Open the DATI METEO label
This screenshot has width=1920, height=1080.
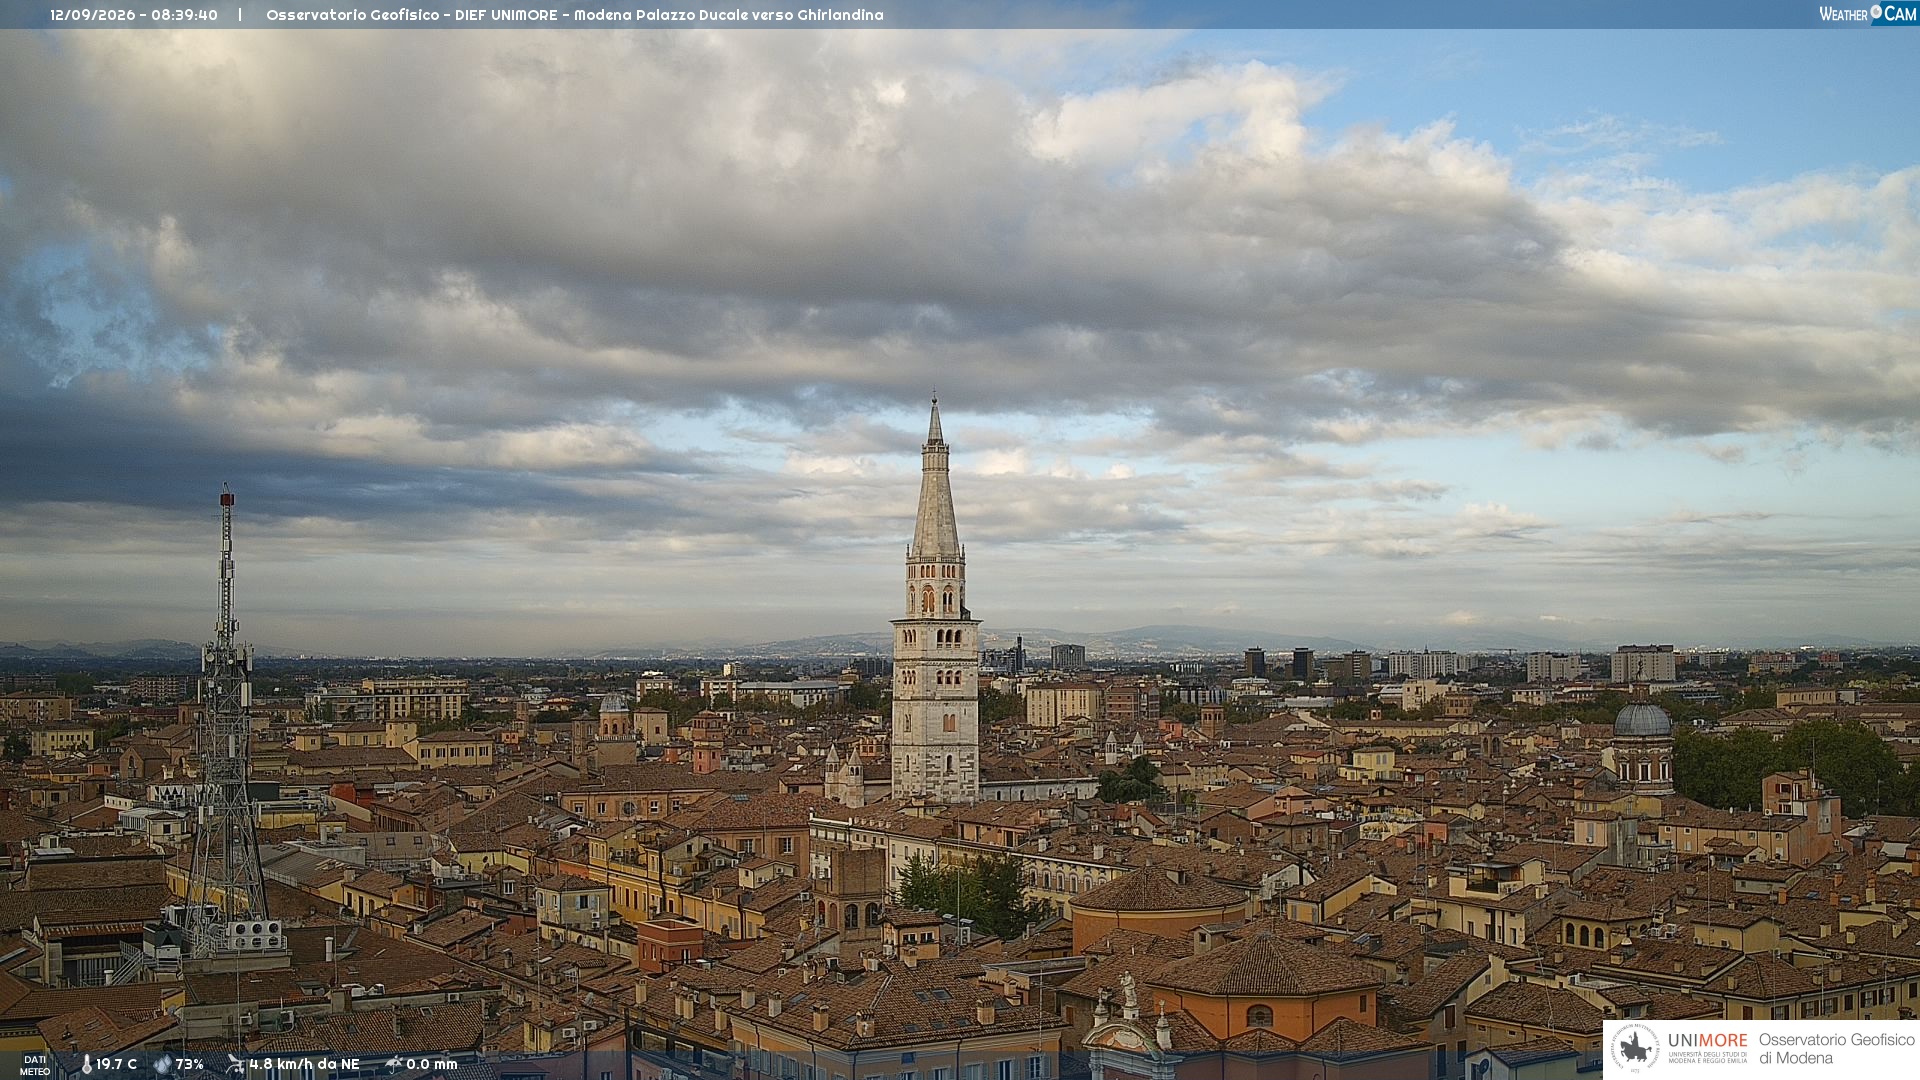point(35,1065)
